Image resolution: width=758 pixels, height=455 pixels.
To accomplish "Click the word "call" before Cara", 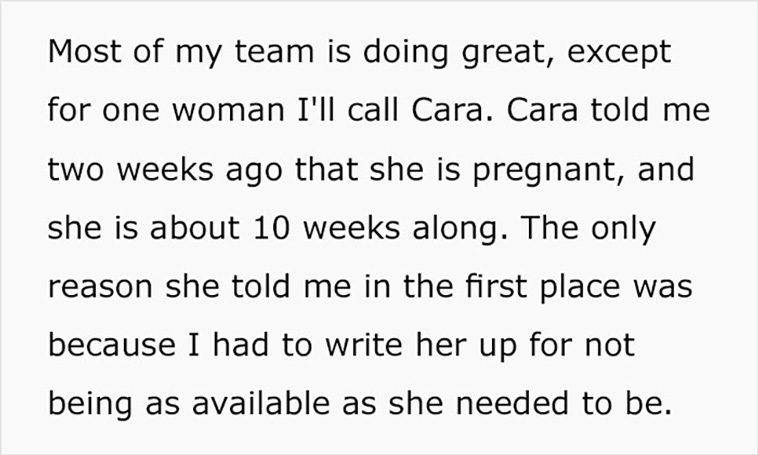I will [373, 109].
